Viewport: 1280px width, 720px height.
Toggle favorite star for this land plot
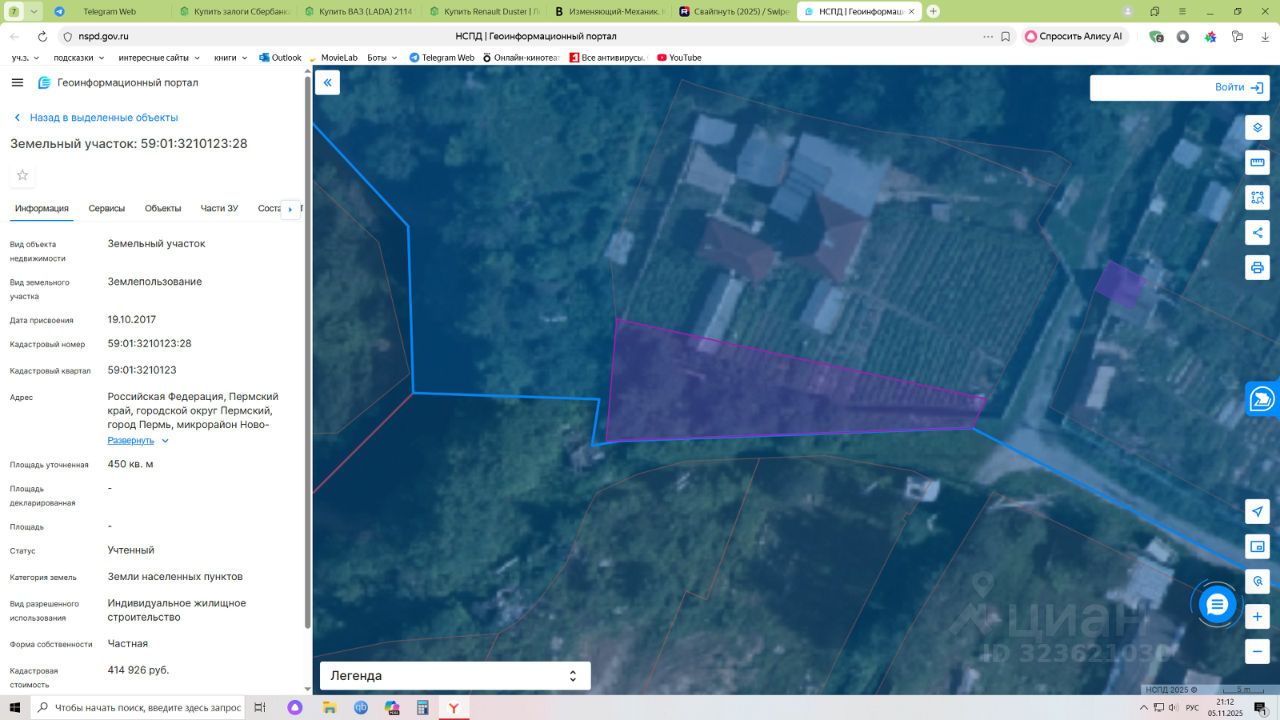click(x=22, y=176)
